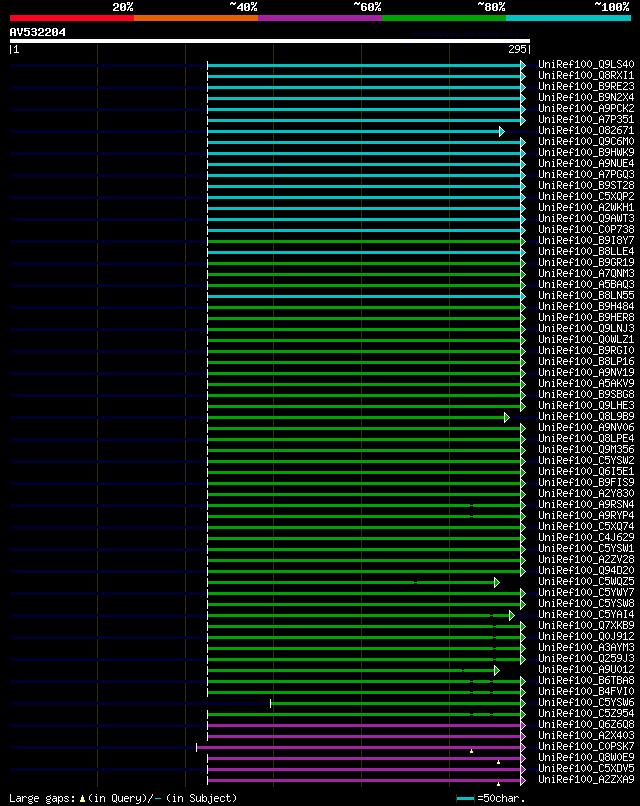Select the UniRef100_C5XQP2 hit label
640x806 pixels.
tap(586, 197)
